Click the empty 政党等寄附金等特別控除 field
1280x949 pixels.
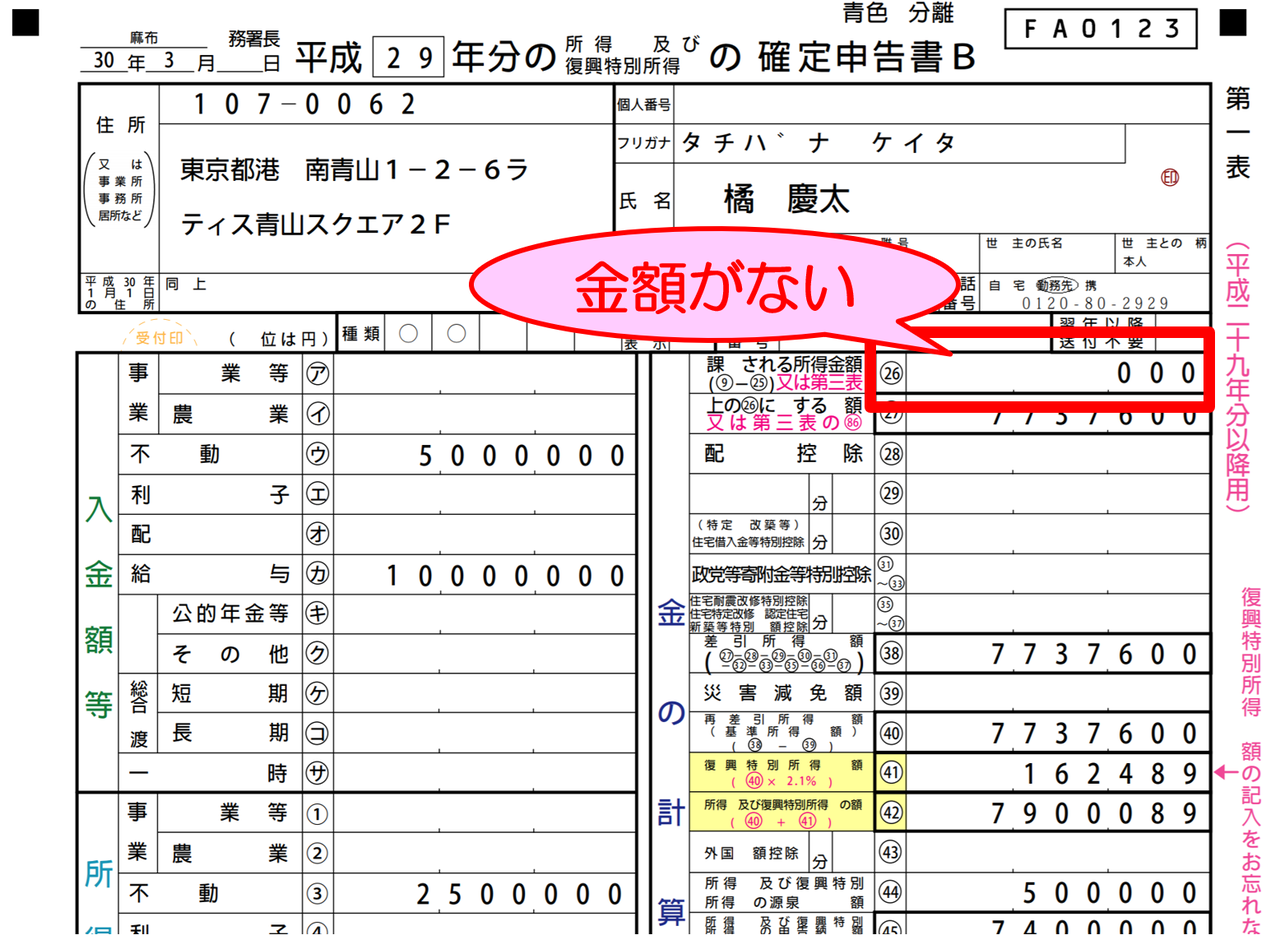click(x=1058, y=574)
